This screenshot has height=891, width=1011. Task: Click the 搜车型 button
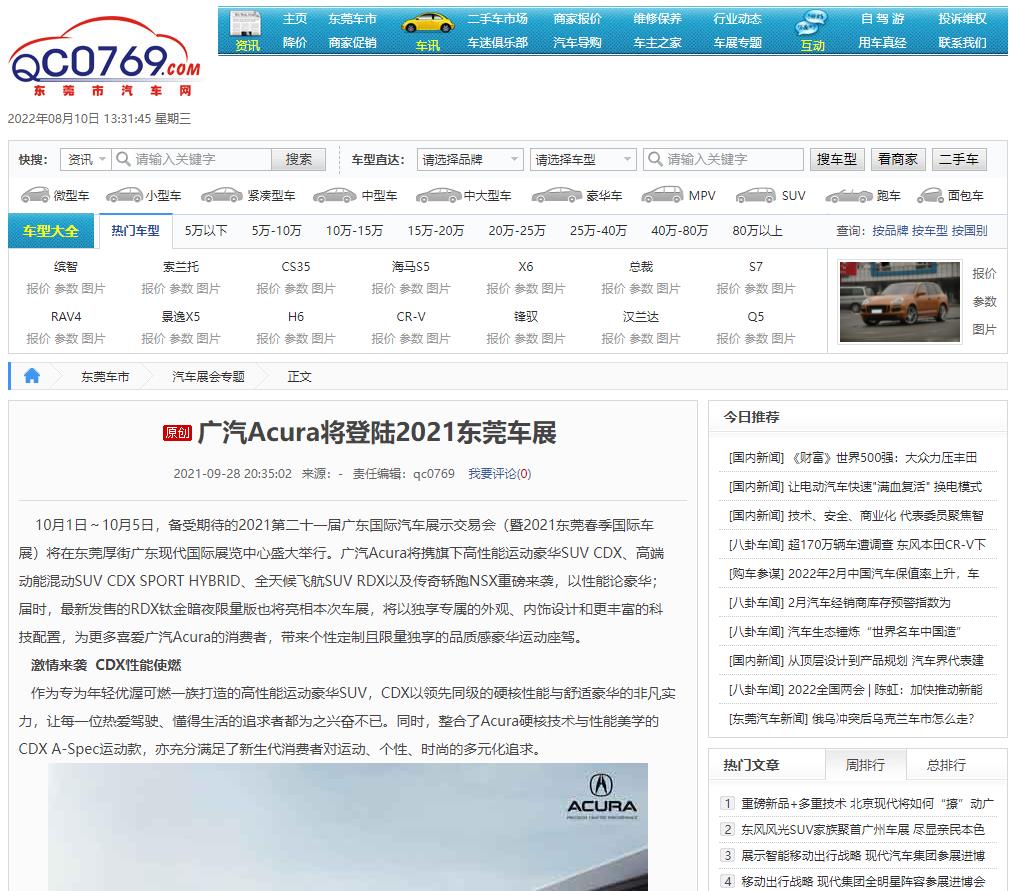click(837, 159)
